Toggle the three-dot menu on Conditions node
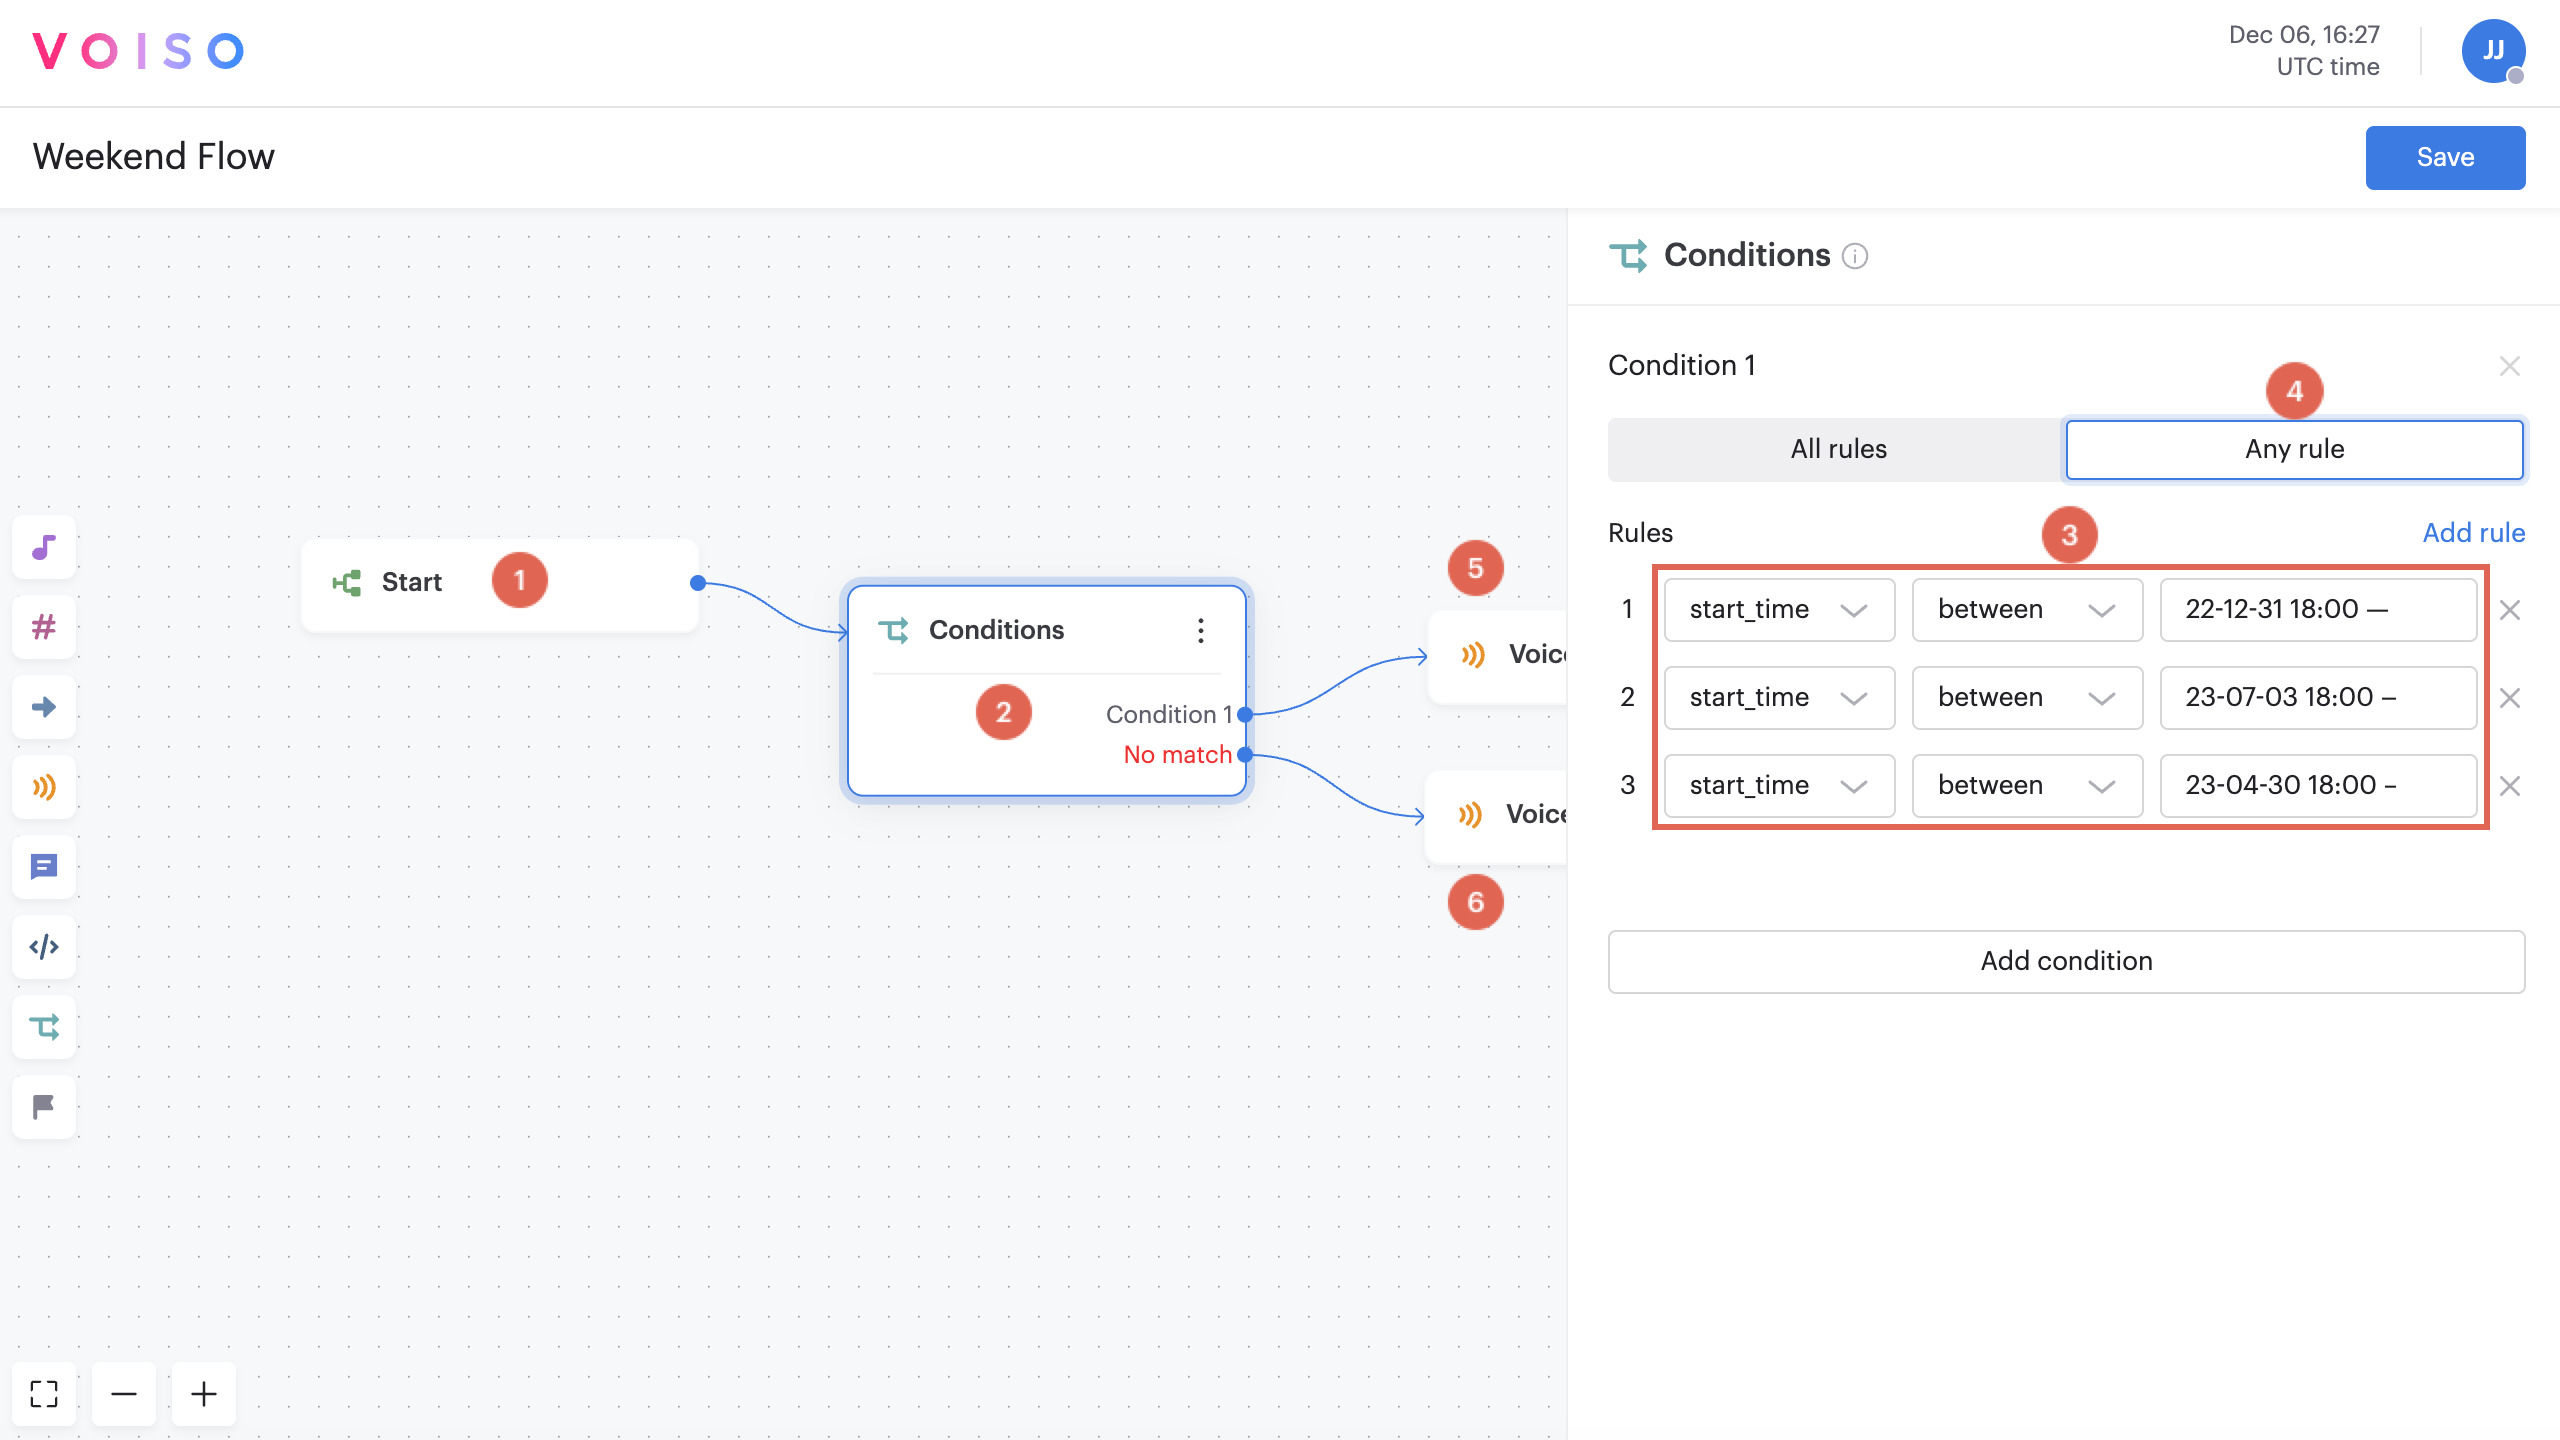This screenshot has width=2560, height=1440. [1199, 629]
